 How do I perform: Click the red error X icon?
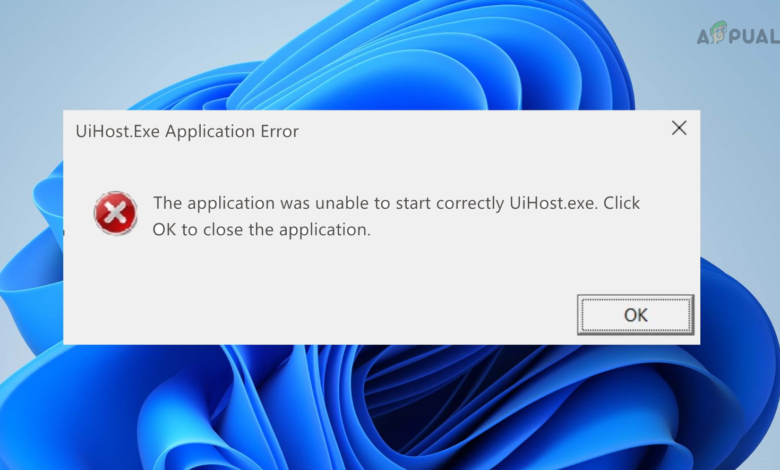point(115,213)
